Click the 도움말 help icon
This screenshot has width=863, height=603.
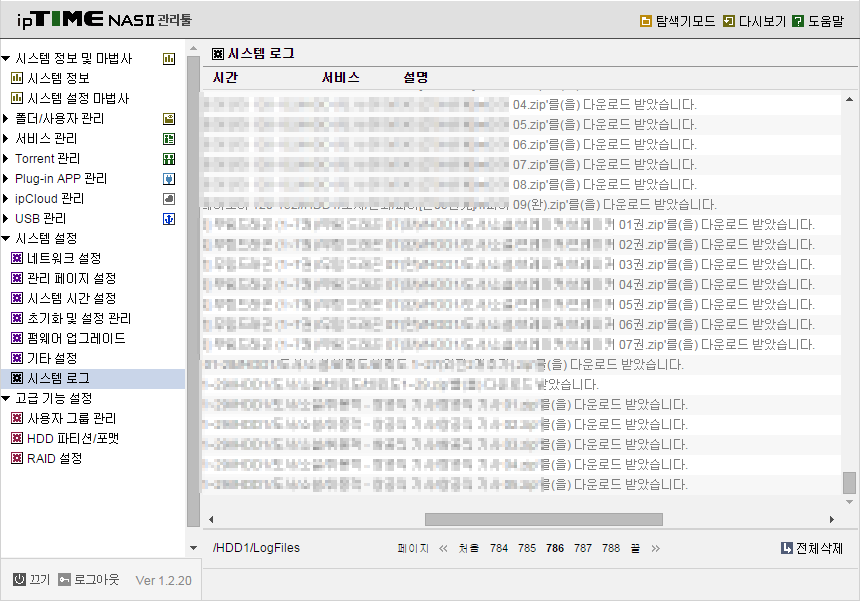coord(798,21)
